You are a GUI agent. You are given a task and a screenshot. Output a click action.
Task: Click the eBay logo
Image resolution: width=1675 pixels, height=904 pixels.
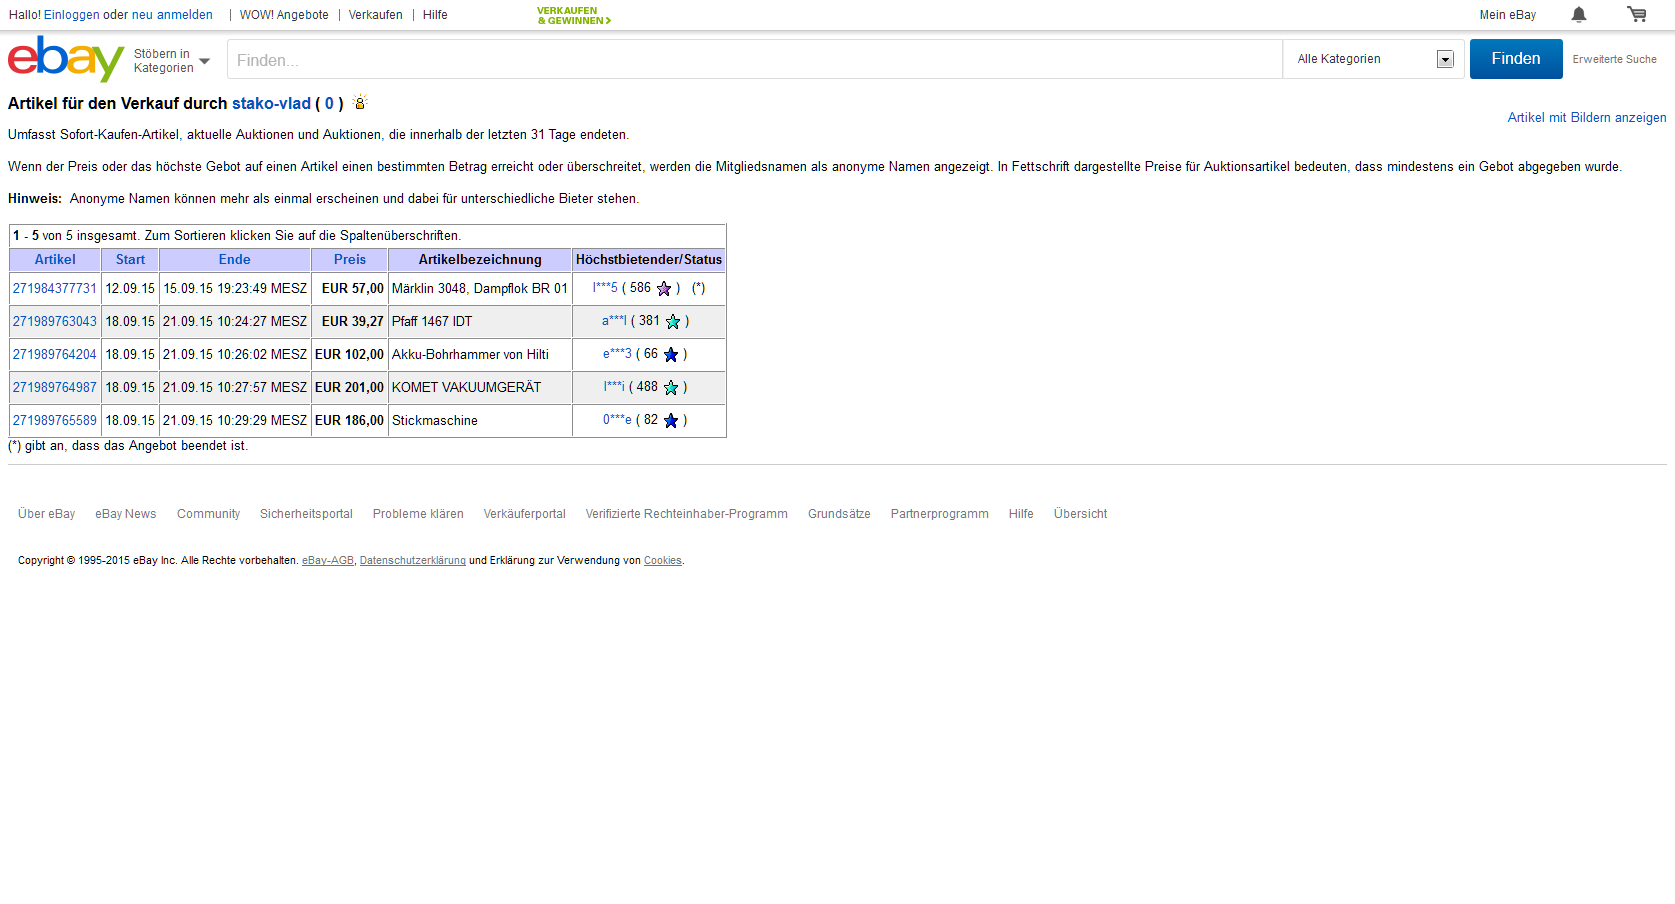(x=65, y=59)
